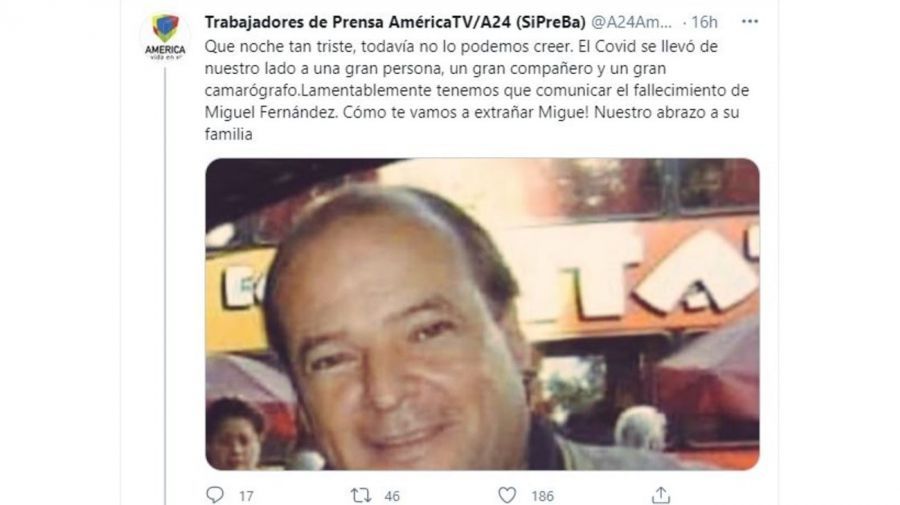Image resolution: width=900 pixels, height=505 pixels.
Task: Click the reply count 17
Action: 246,496
